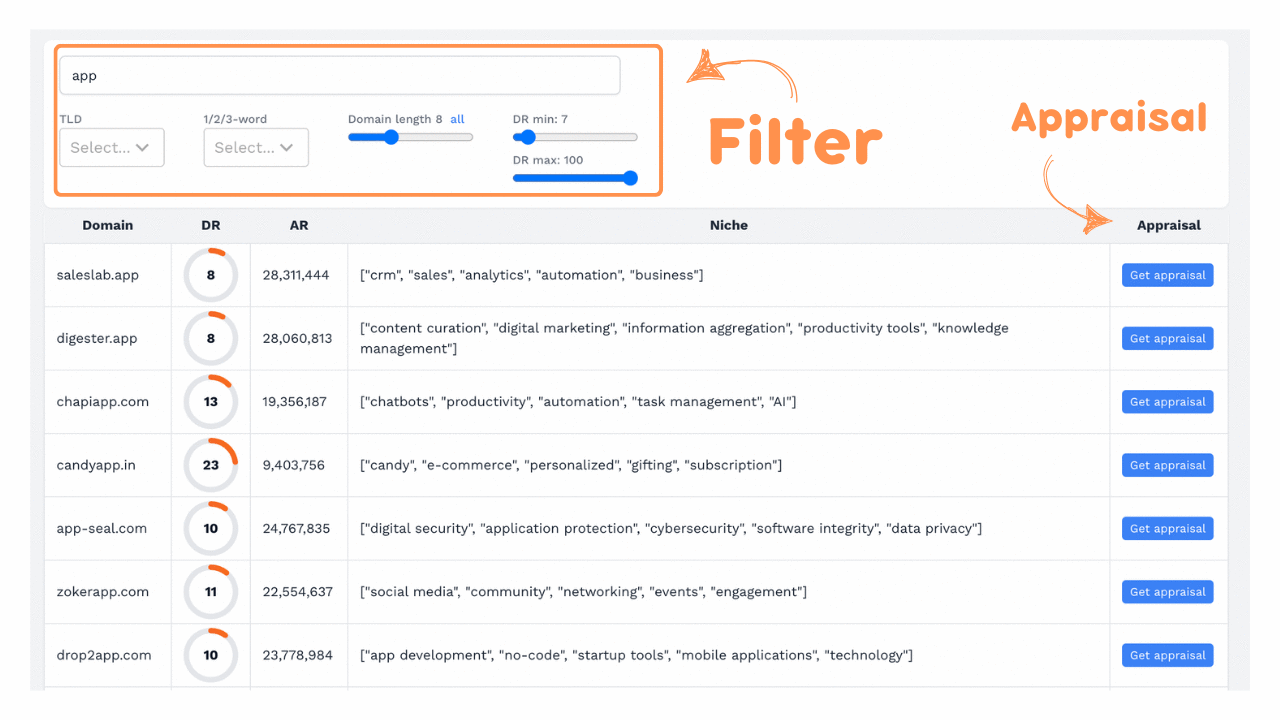Click the "all" link next to Domain length

coord(457,119)
